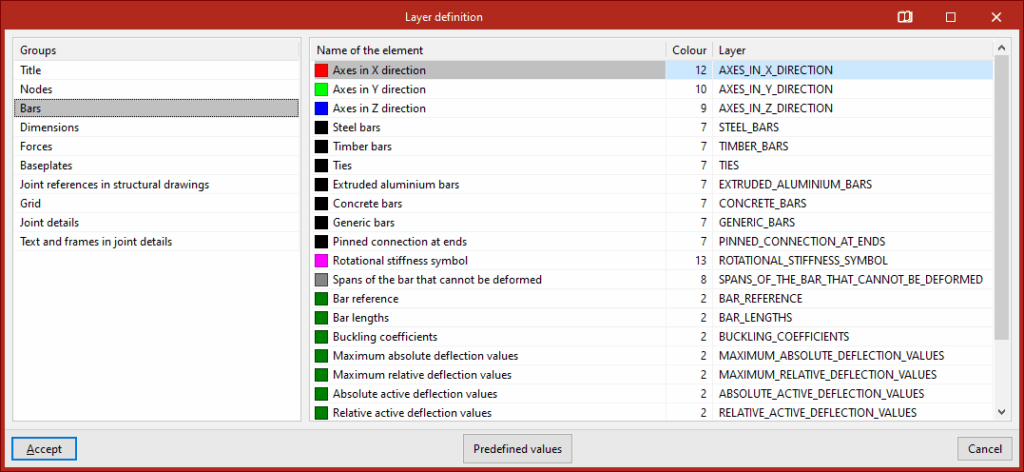Click the Layer column header
This screenshot has width=1024, height=472.
click(x=853, y=50)
